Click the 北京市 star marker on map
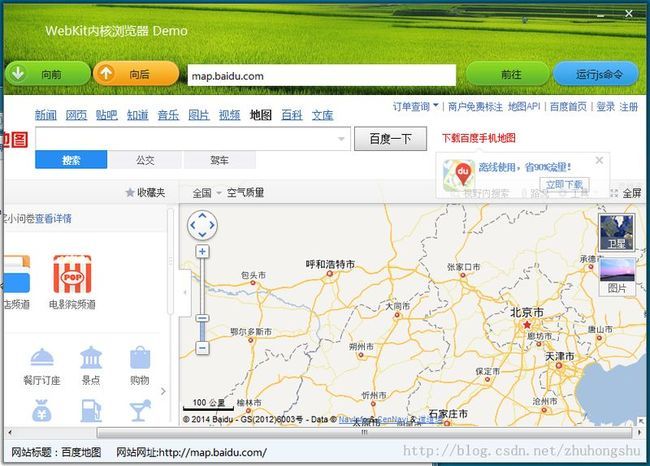Image resolution: width=650 pixels, height=466 pixels. 527,325
